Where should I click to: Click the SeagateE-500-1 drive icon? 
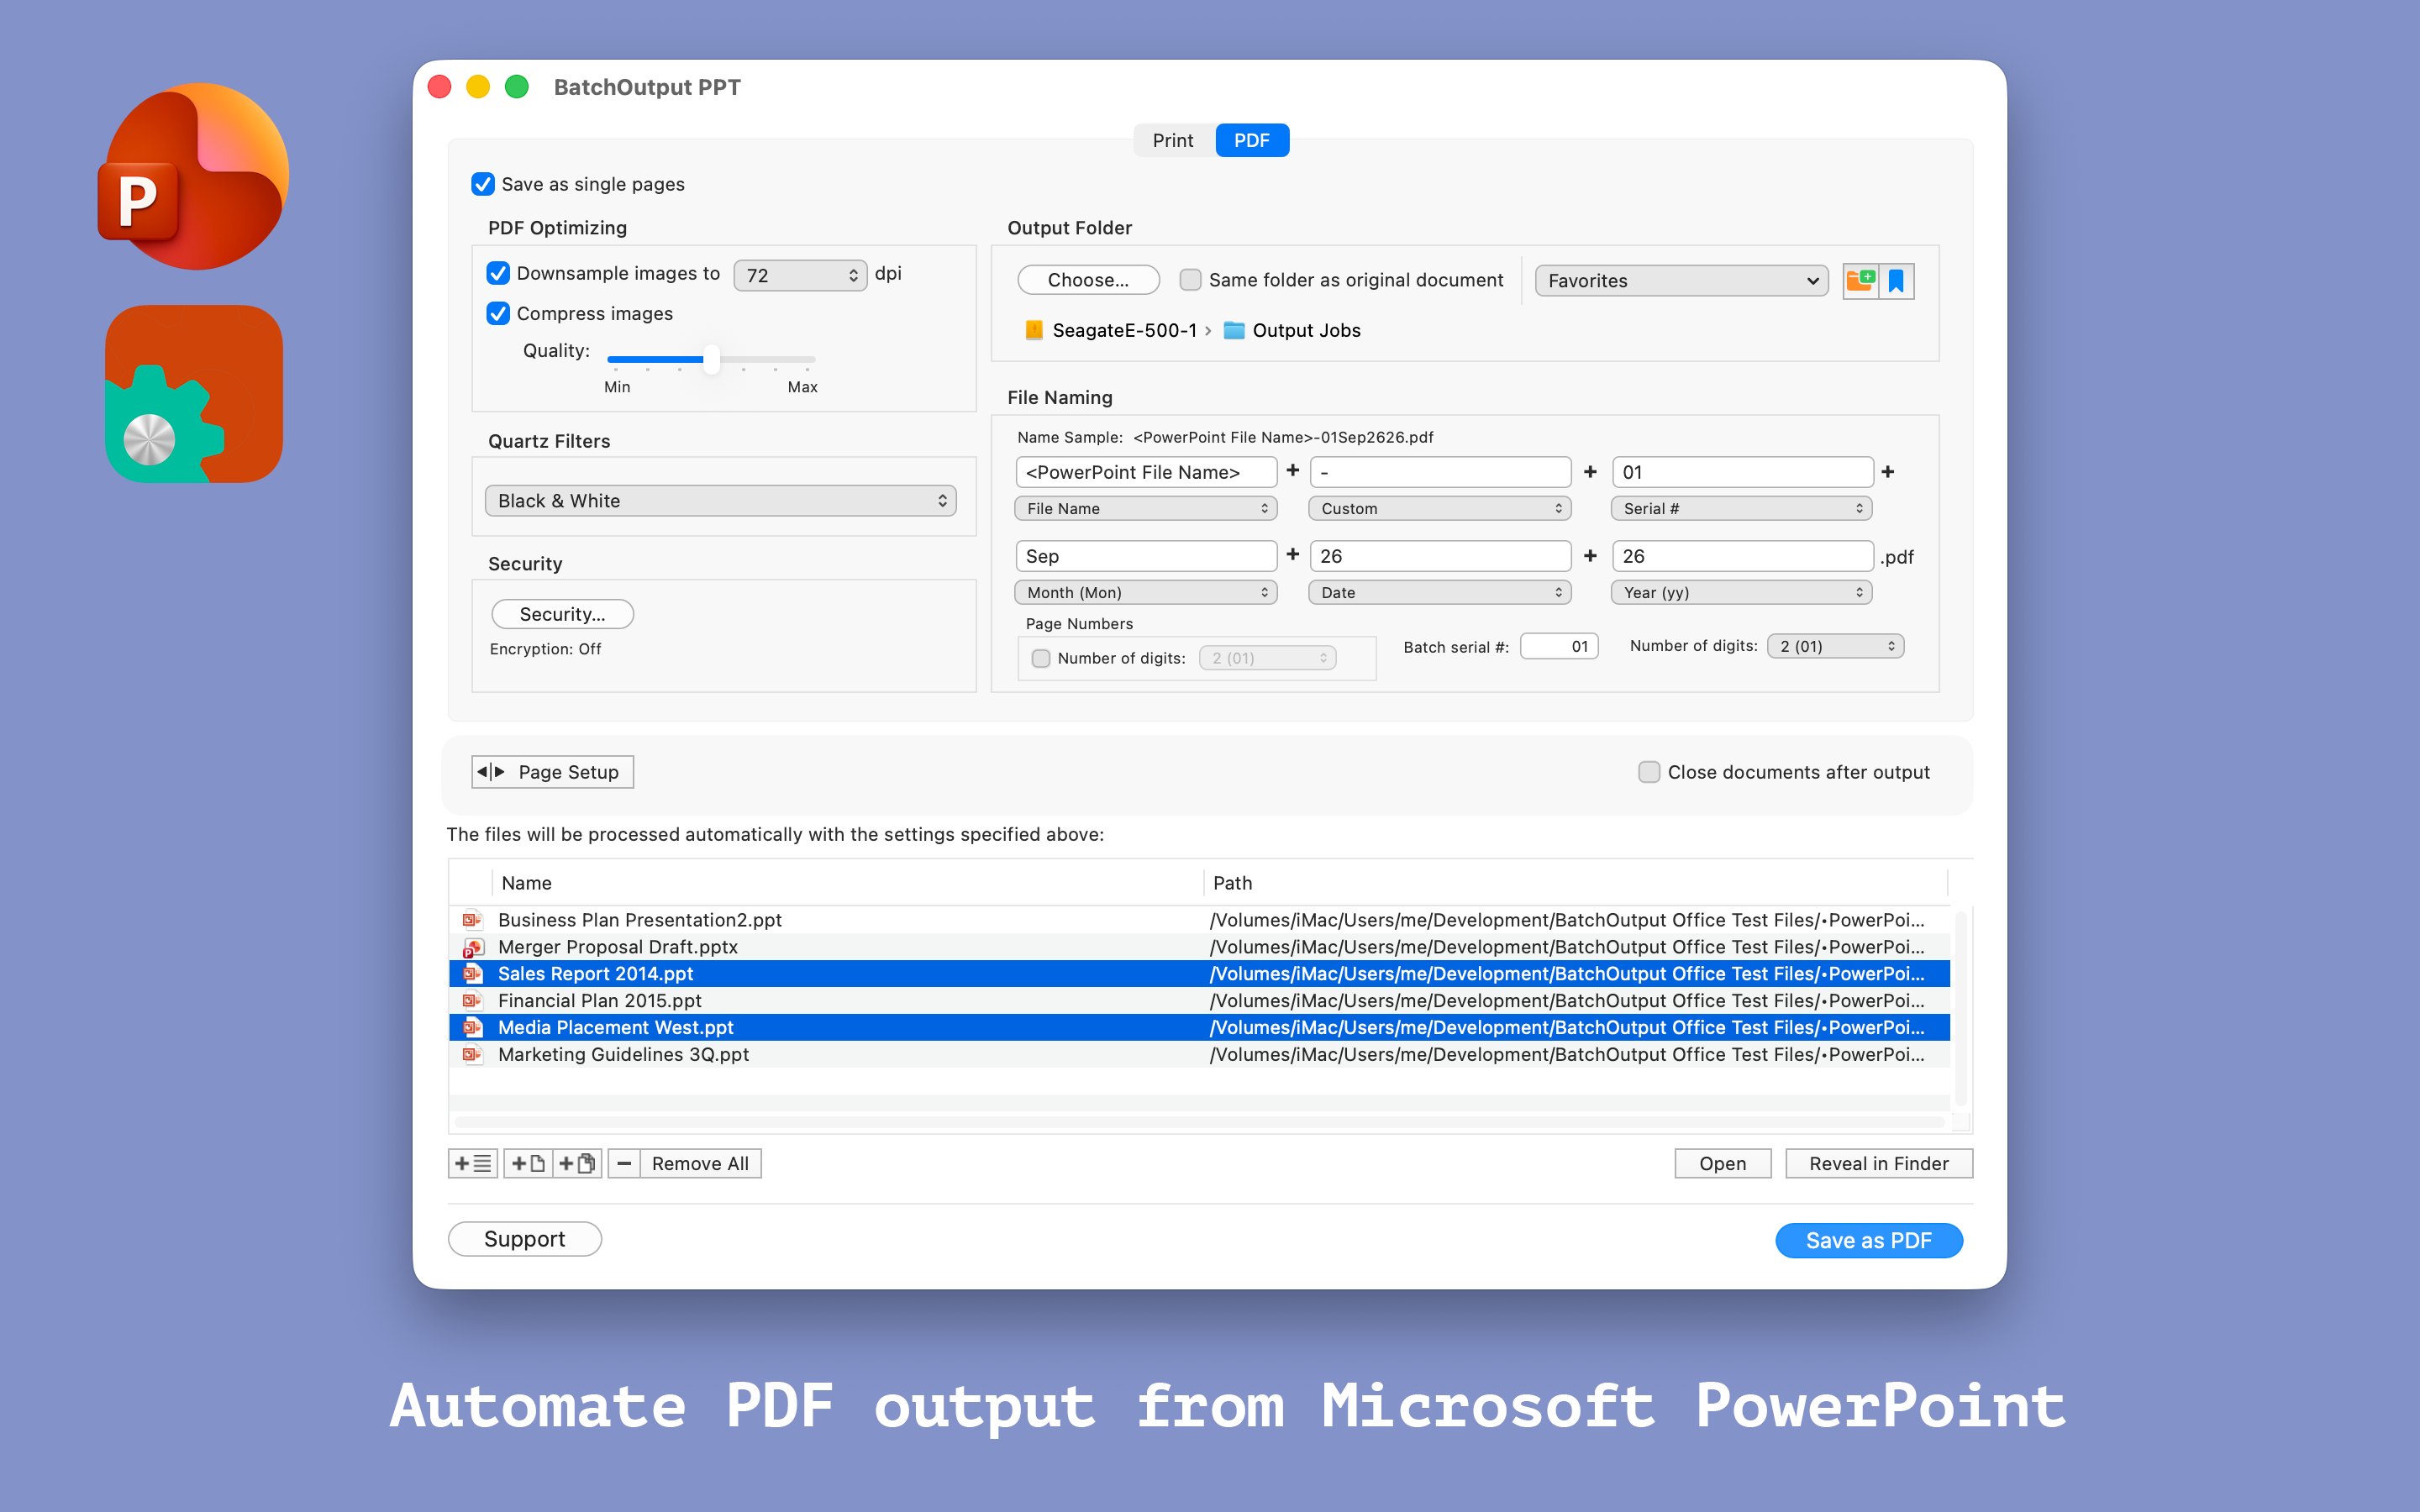[1034, 330]
